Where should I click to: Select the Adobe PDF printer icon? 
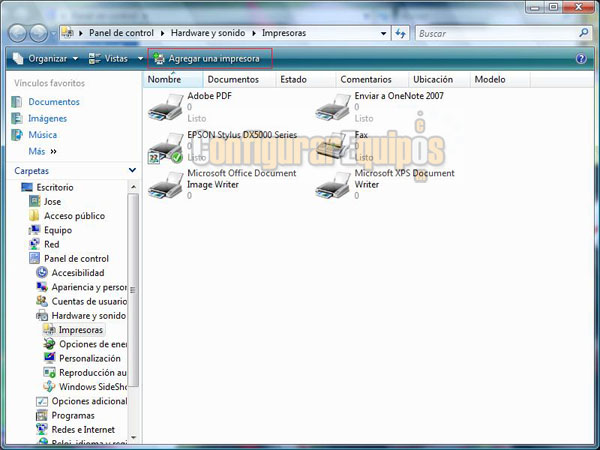[166, 108]
